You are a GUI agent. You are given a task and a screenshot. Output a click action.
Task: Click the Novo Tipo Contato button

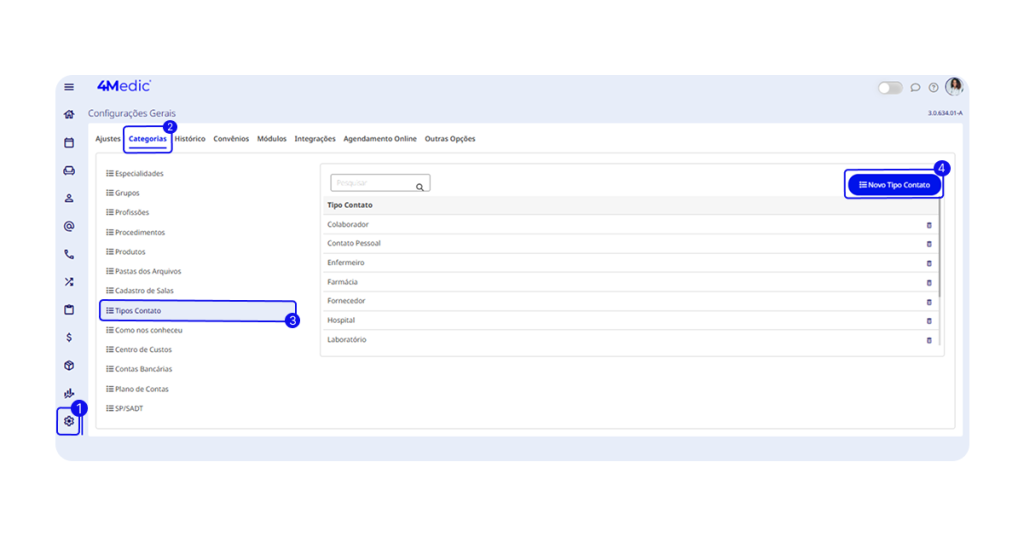tap(894, 185)
